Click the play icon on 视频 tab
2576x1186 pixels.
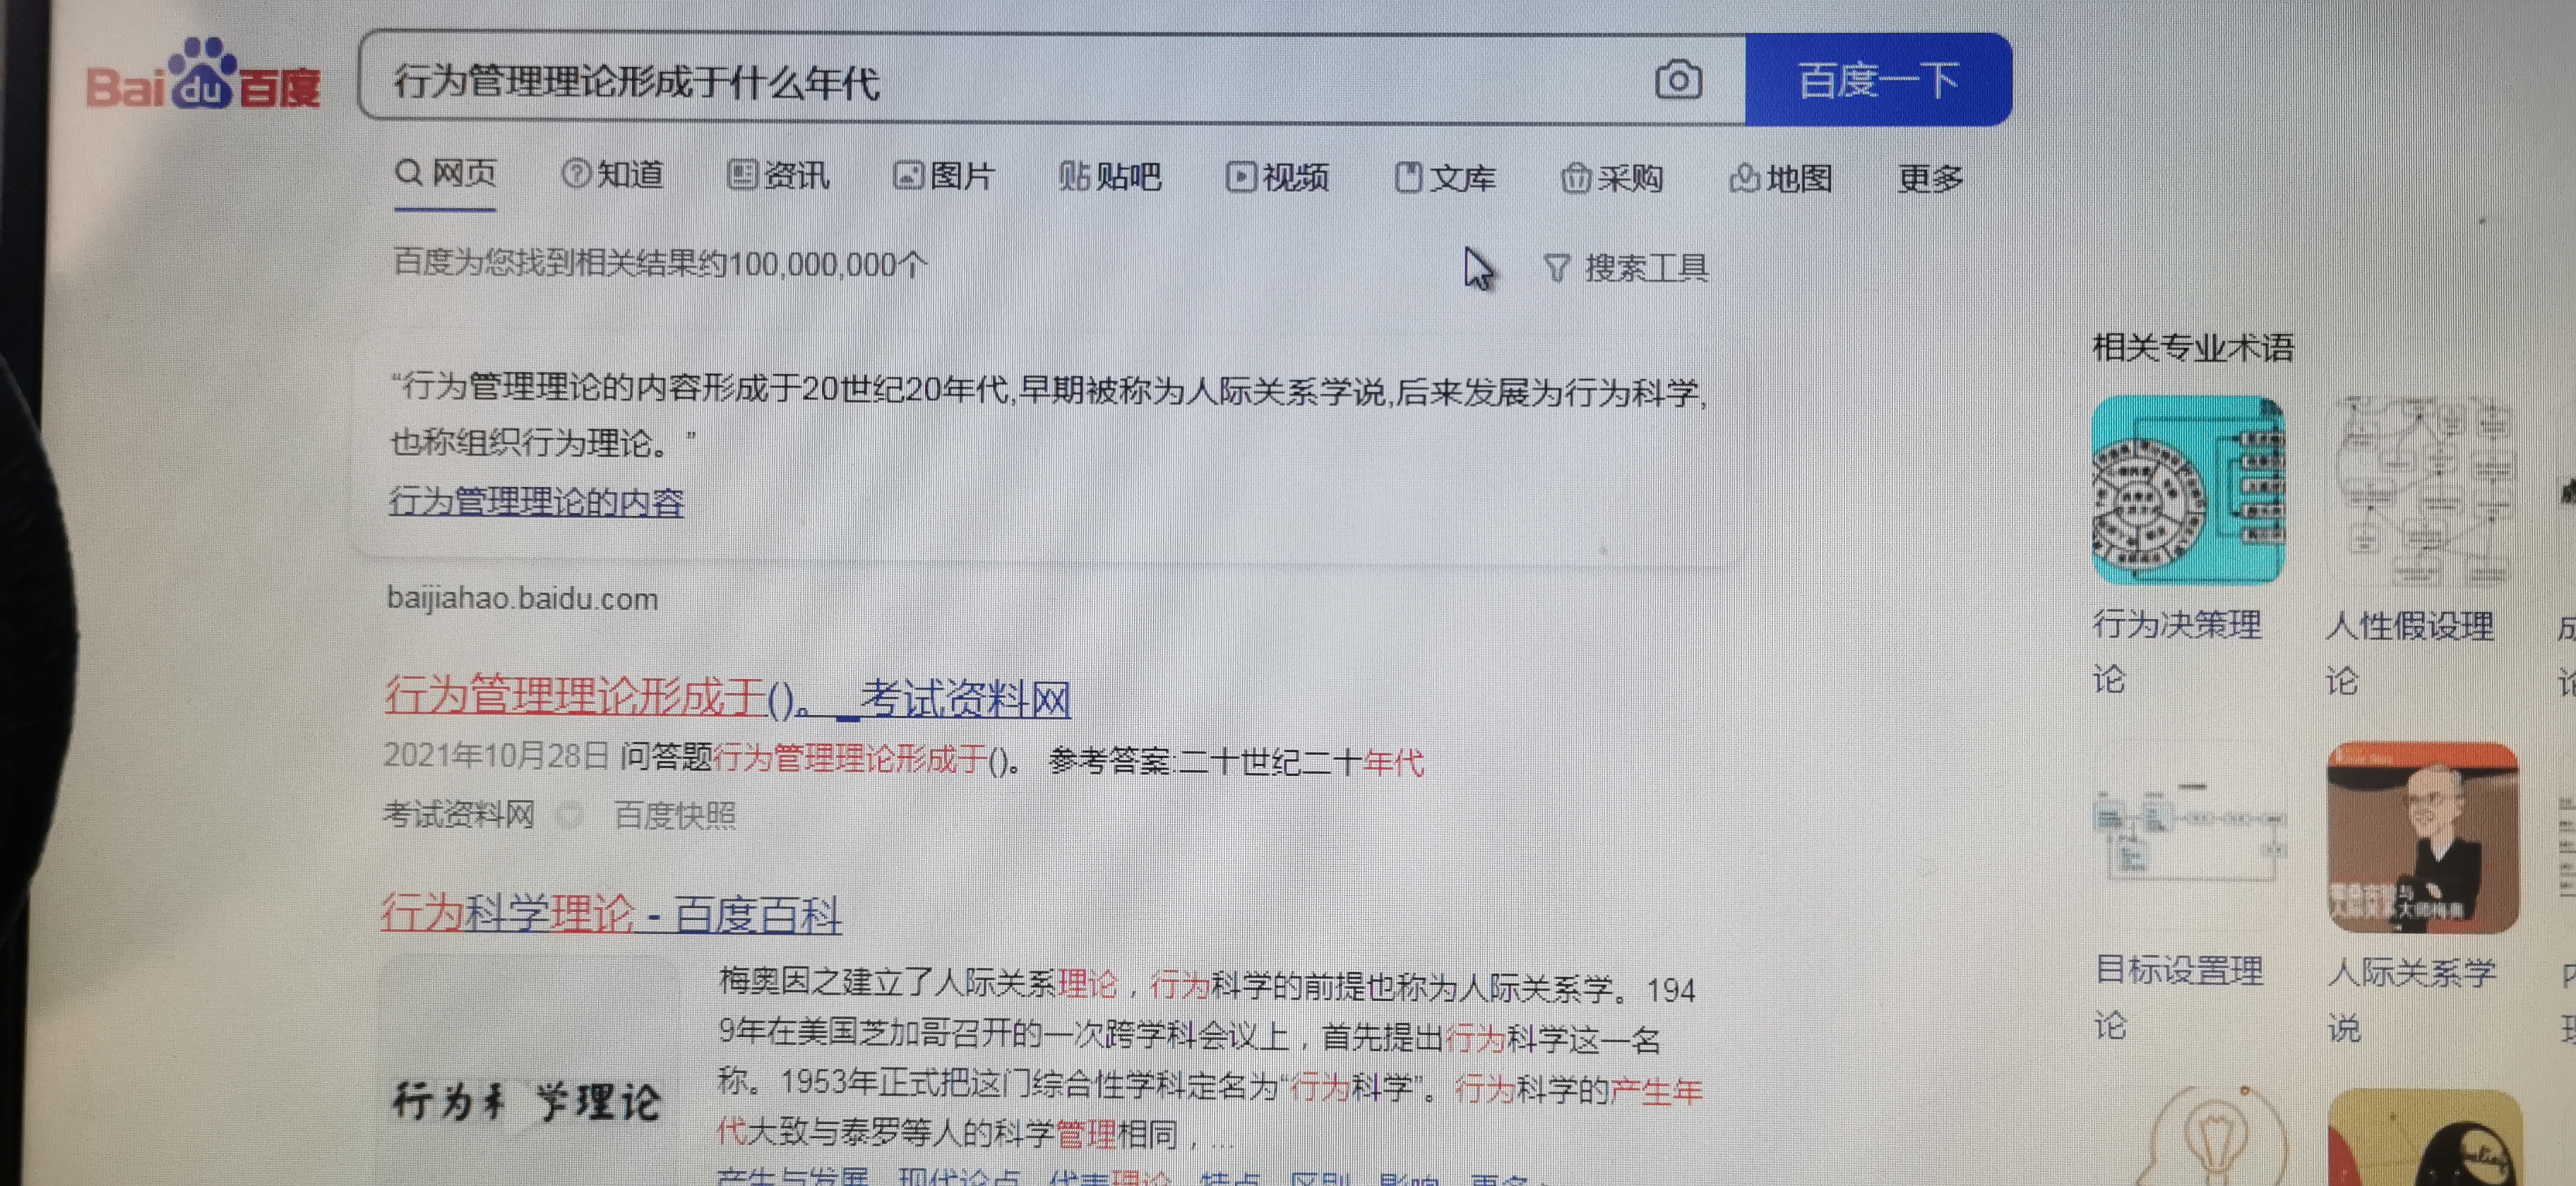[1240, 177]
